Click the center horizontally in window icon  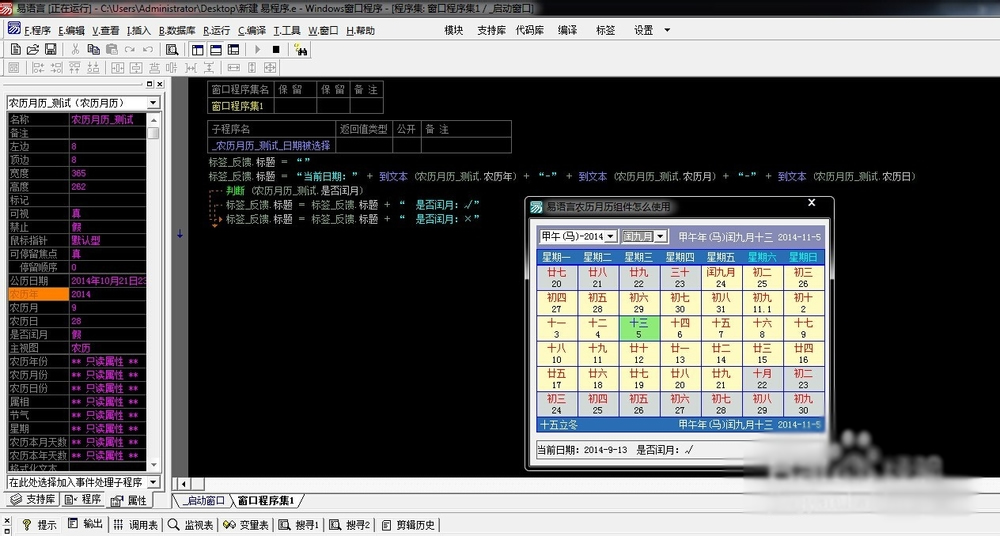(x=118, y=68)
